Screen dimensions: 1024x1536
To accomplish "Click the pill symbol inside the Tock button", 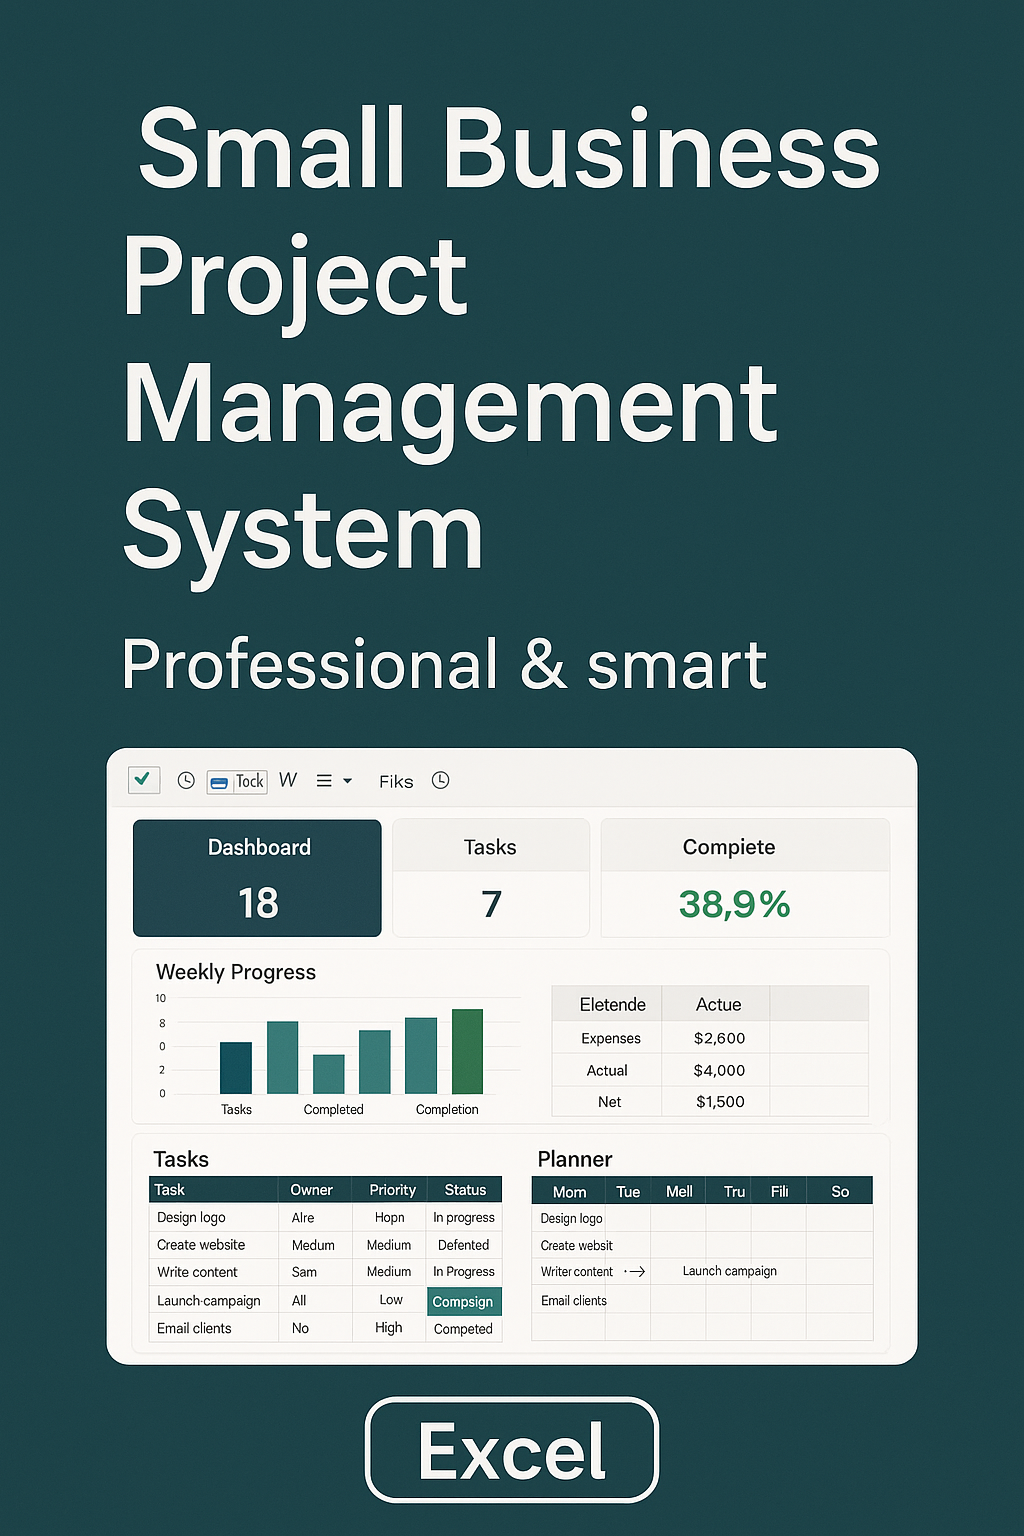I will click(x=219, y=782).
